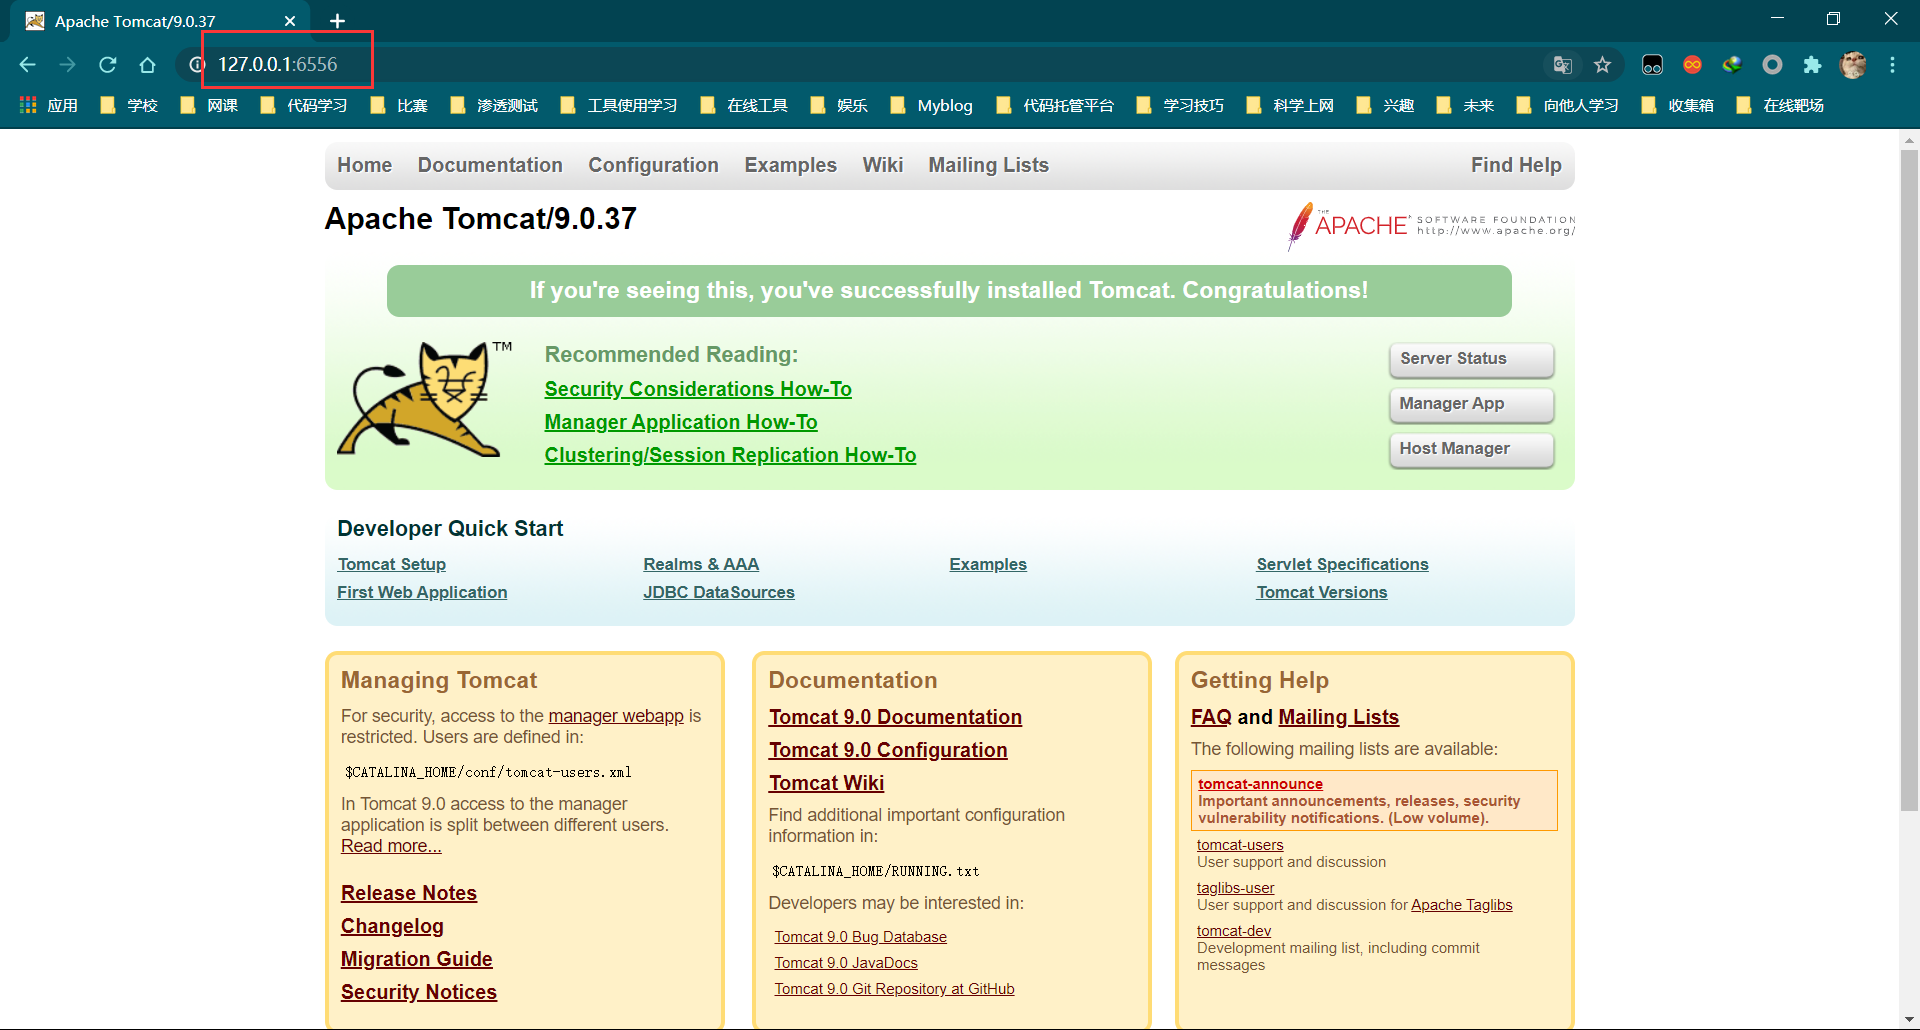Open the 工具使用学习 bookmark folder
The image size is (1920, 1030).
619,105
